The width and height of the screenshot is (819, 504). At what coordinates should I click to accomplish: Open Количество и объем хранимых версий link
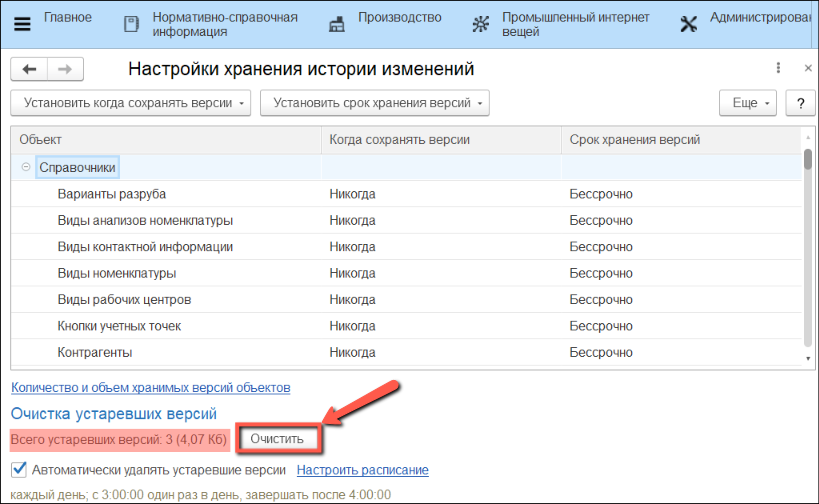tap(150, 387)
